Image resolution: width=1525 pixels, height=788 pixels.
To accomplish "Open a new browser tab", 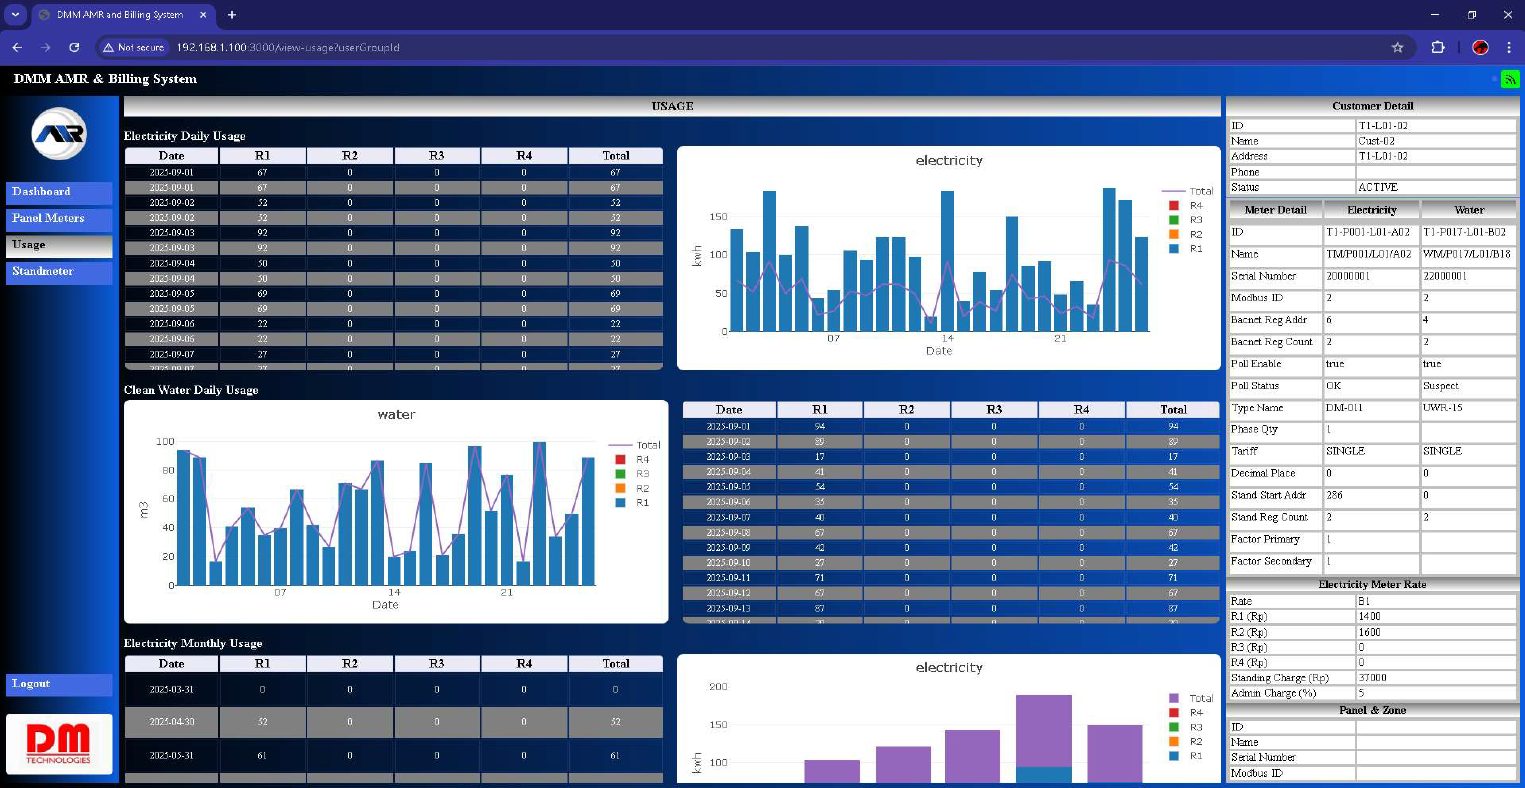I will (232, 15).
